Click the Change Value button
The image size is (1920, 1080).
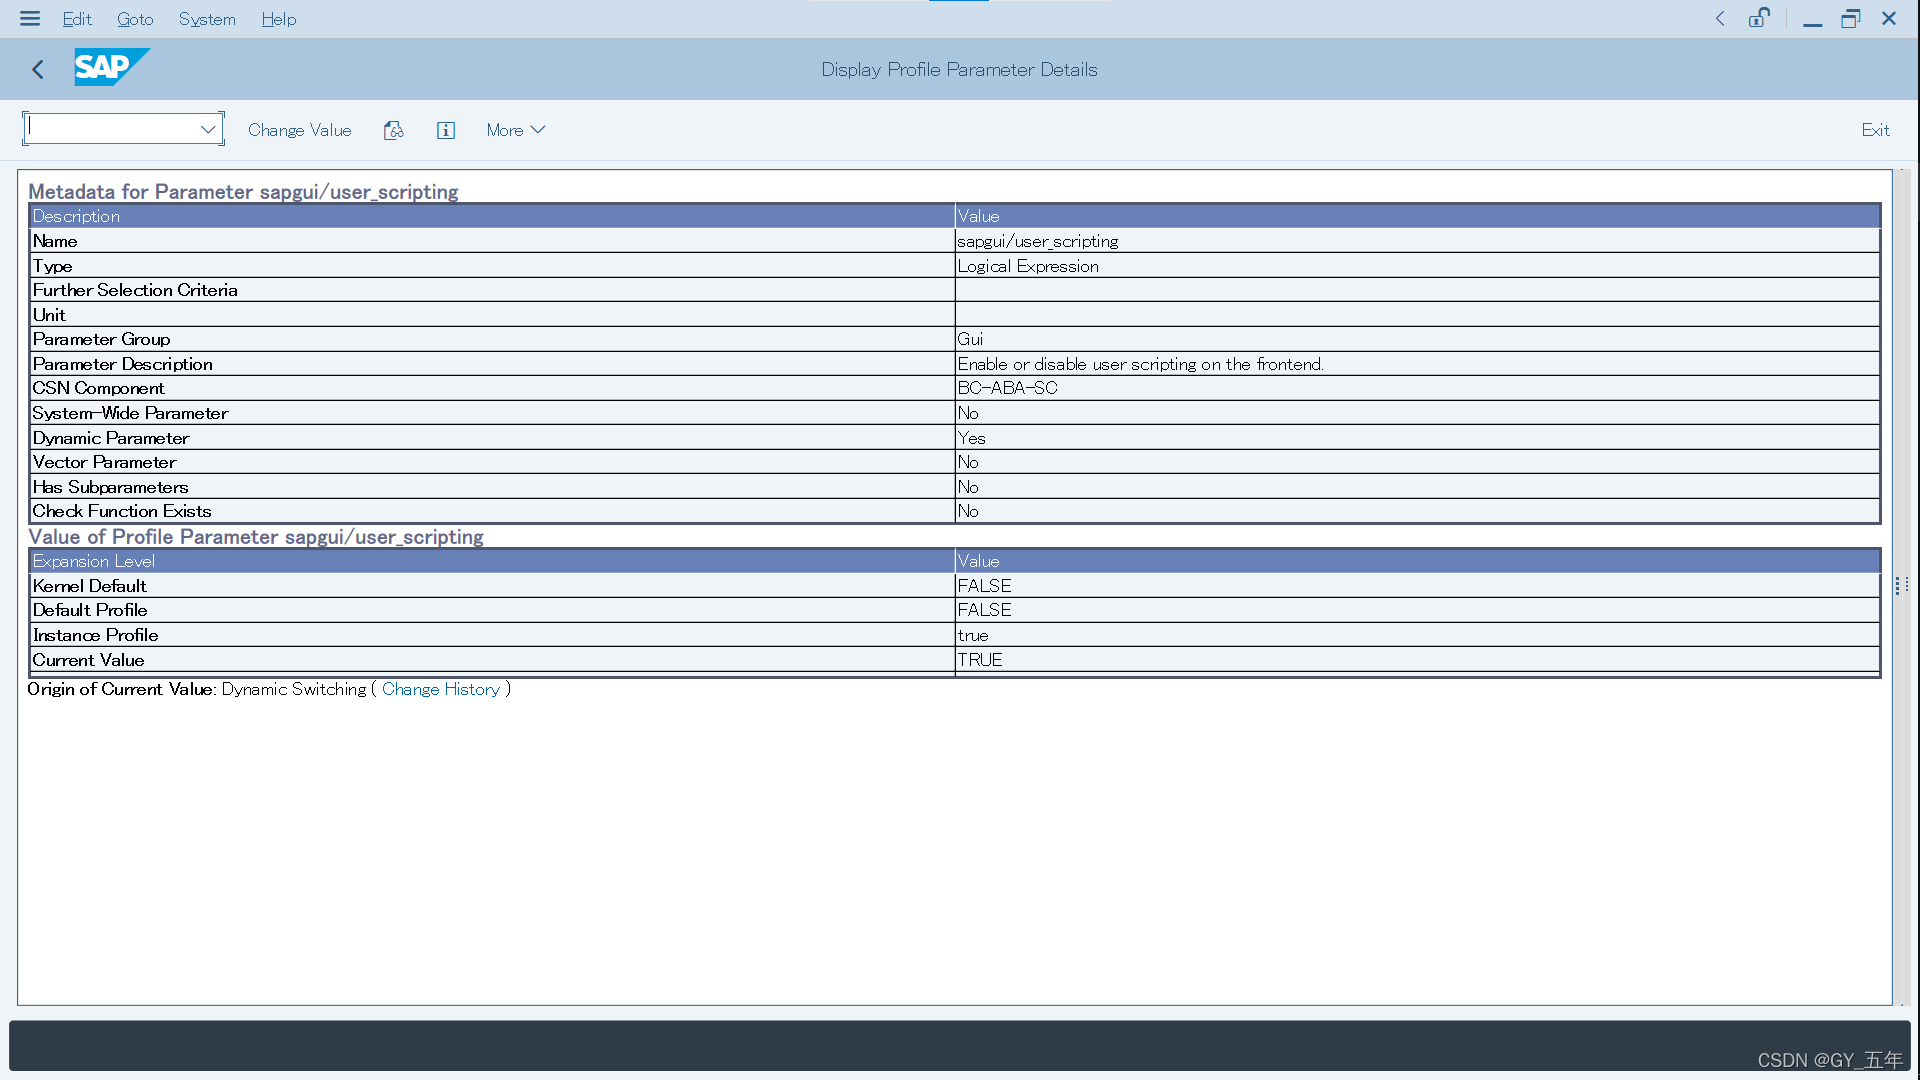click(x=299, y=130)
